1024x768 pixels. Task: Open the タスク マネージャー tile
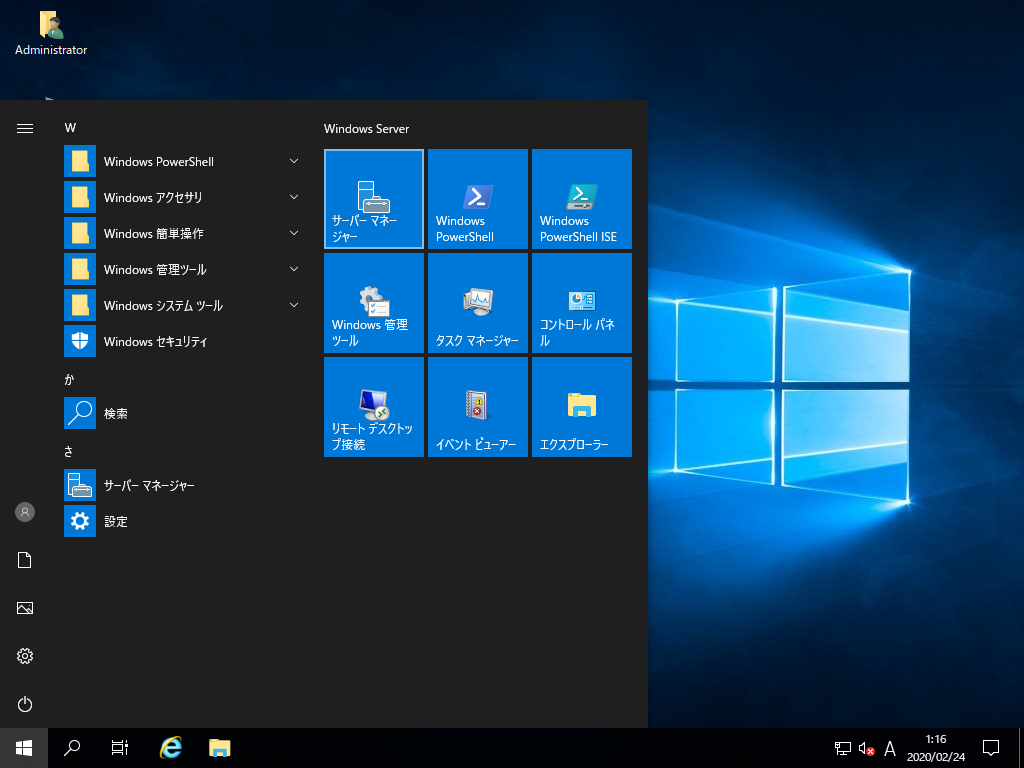click(x=477, y=302)
